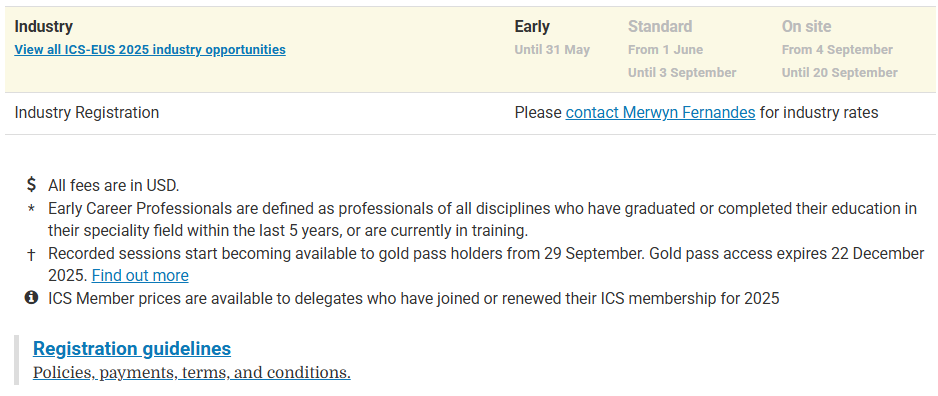Click the Until 20 September date text
This screenshot has height=396, width=938.
[x=839, y=72]
